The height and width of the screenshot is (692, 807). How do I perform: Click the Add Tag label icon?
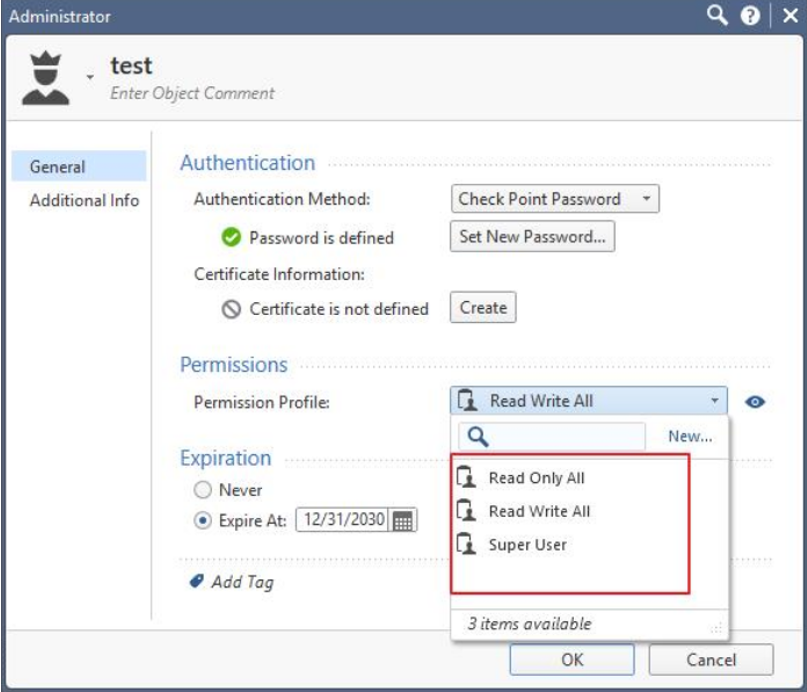[x=196, y=582]
